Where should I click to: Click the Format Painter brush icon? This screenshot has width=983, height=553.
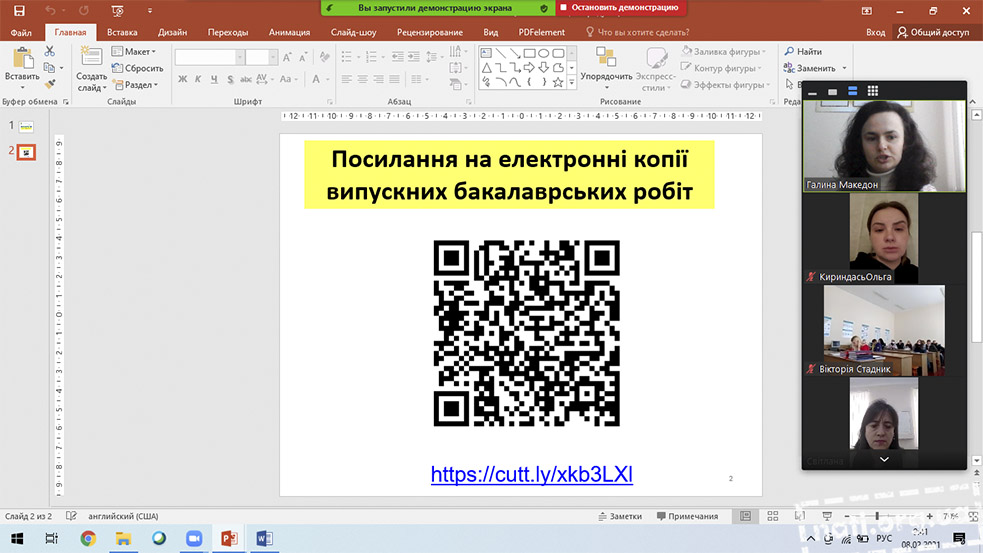click(50, 84)
